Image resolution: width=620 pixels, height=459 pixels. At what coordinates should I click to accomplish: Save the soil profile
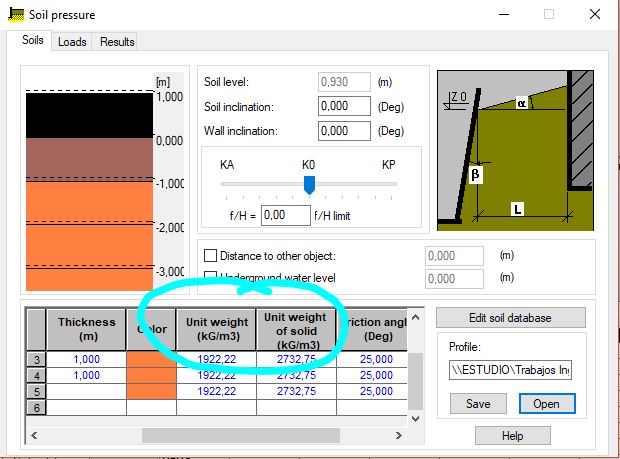(x=478, y=404)
